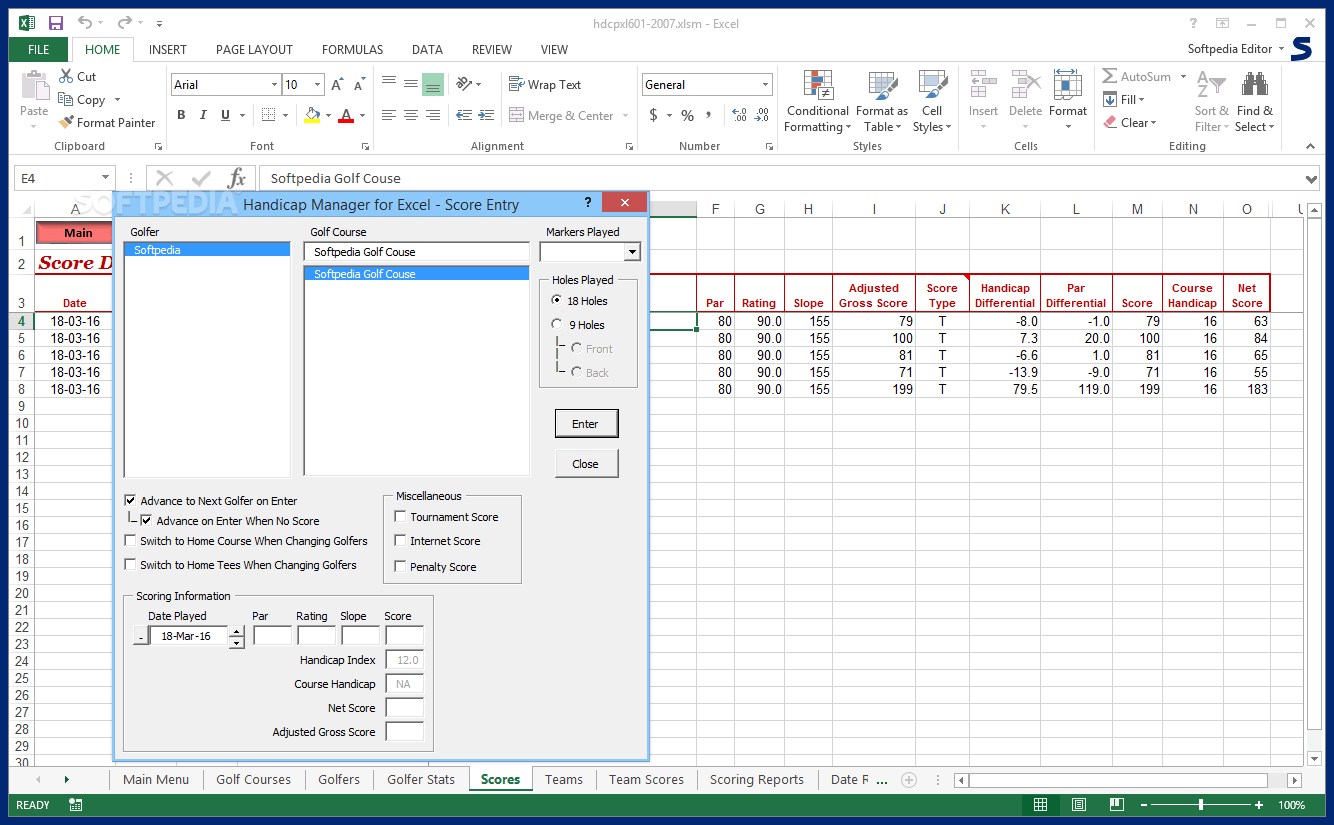
Task: Open the Markers Played dropdown
Action: 632,252
